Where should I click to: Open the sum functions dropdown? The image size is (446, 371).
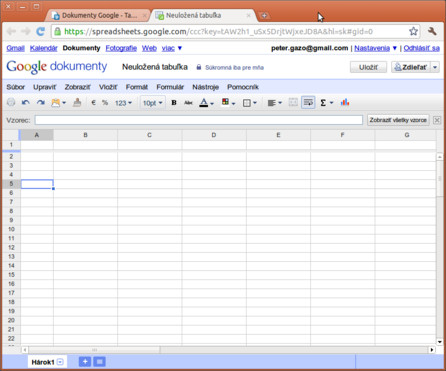(326, 103)
